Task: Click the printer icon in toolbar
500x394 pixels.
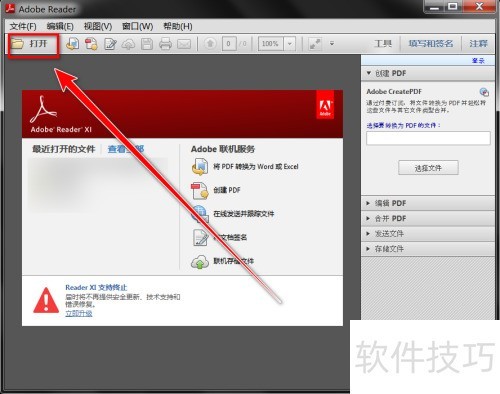Action: pos(165,44)
